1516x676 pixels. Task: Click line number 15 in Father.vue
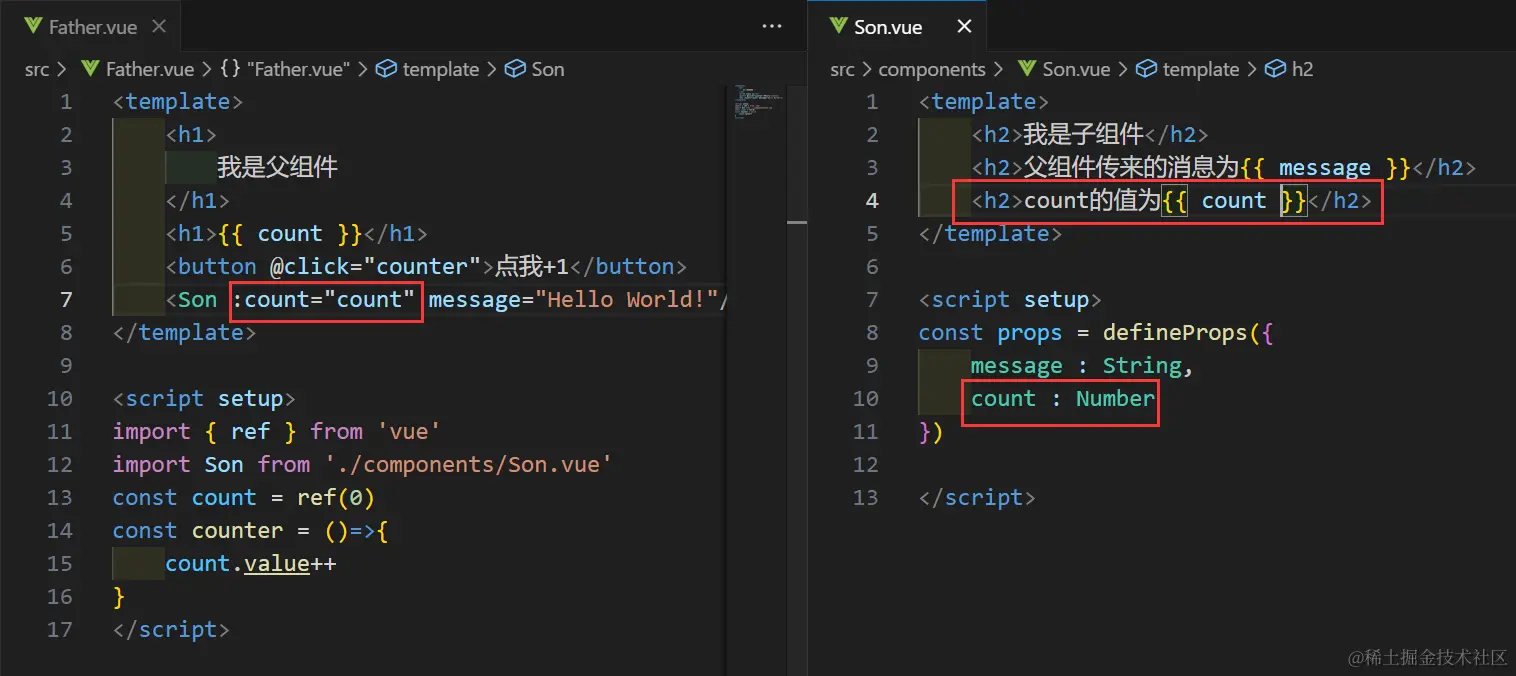[60, 563]
